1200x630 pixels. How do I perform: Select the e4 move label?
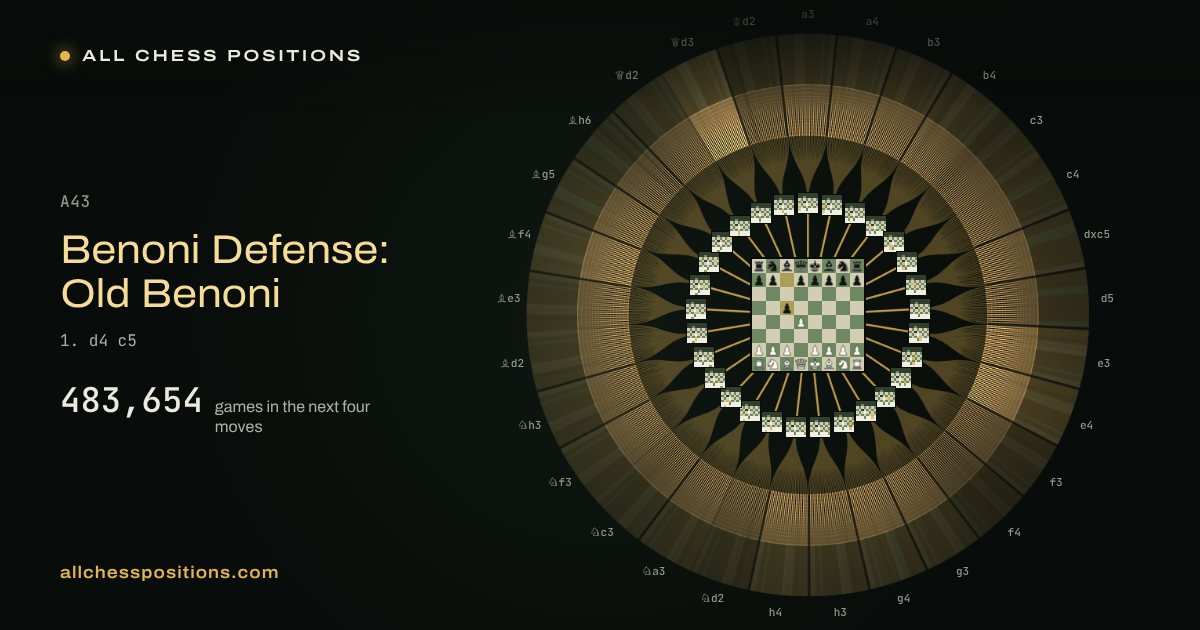[1087, 425]
